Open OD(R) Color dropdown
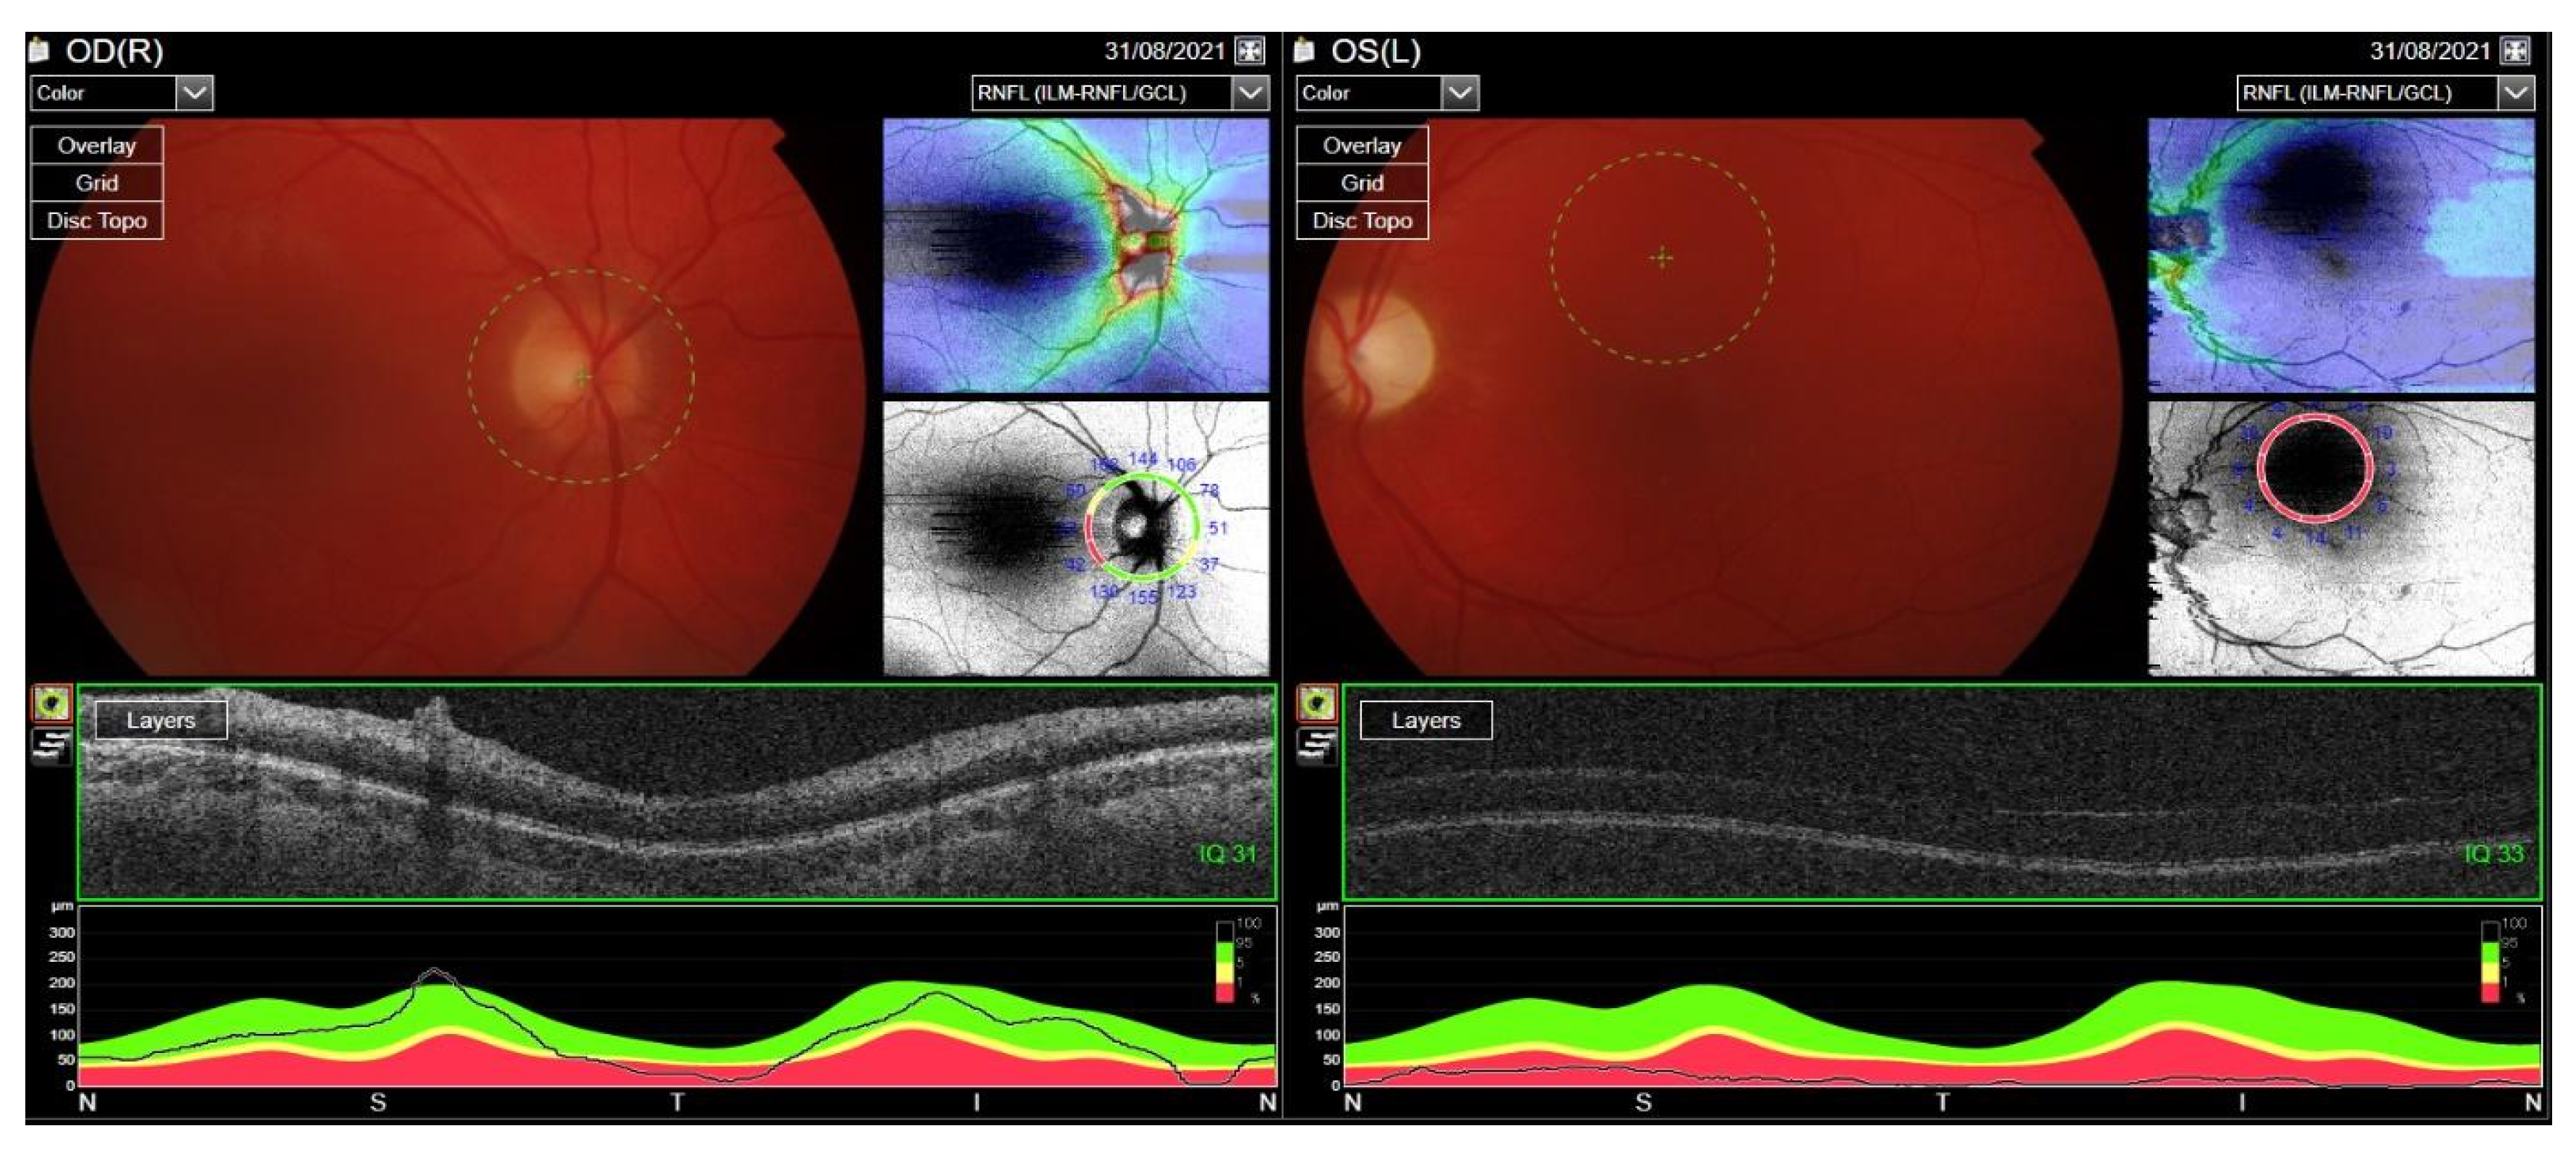Screen dimensions: 2576x1152 (194, 93)
